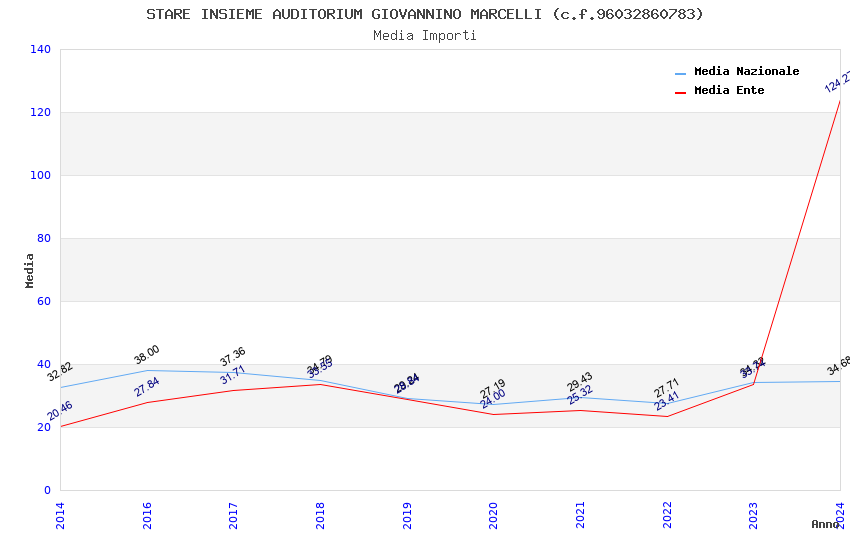
Task: Click the data label 20.46
Action: tap(60, 411)
